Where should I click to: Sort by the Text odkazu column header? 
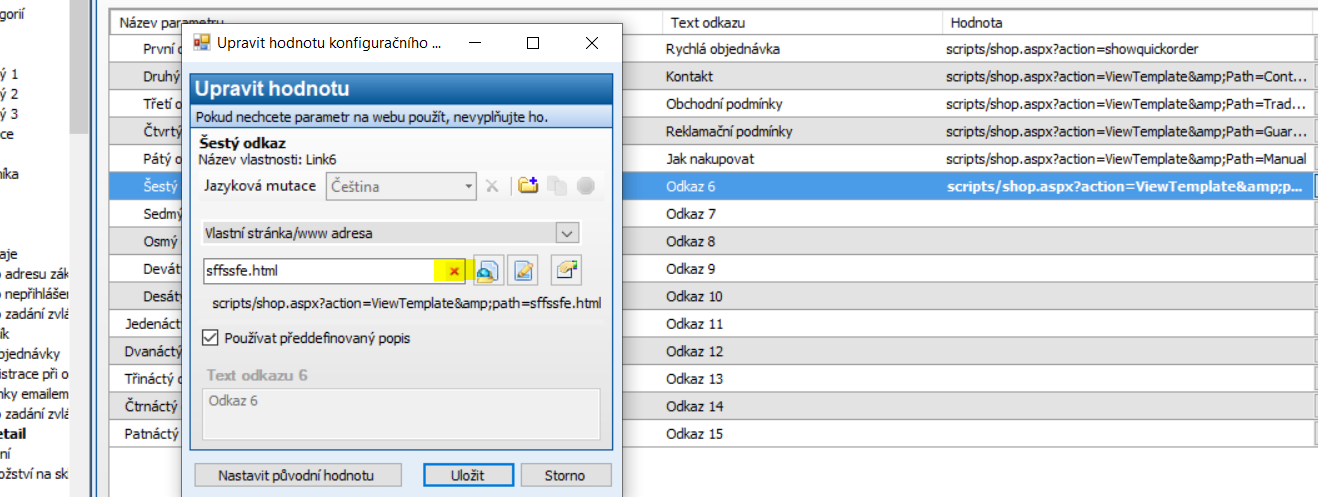pyautogui.click(x=800, y=22)
